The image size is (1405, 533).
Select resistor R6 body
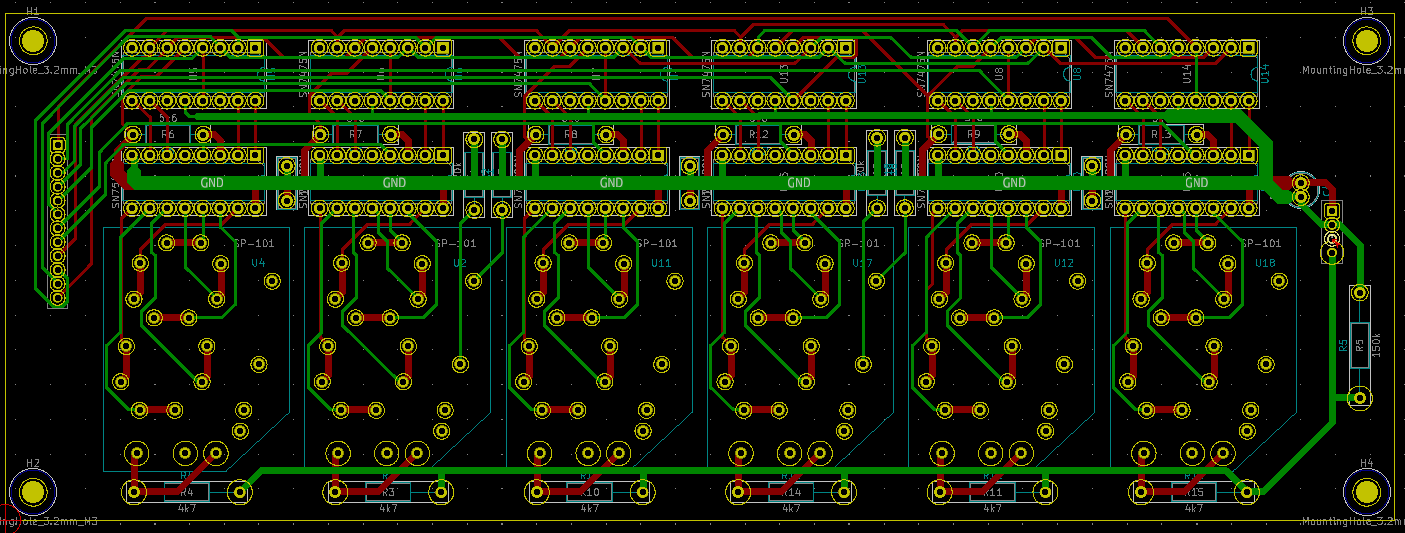click(168, 135)
